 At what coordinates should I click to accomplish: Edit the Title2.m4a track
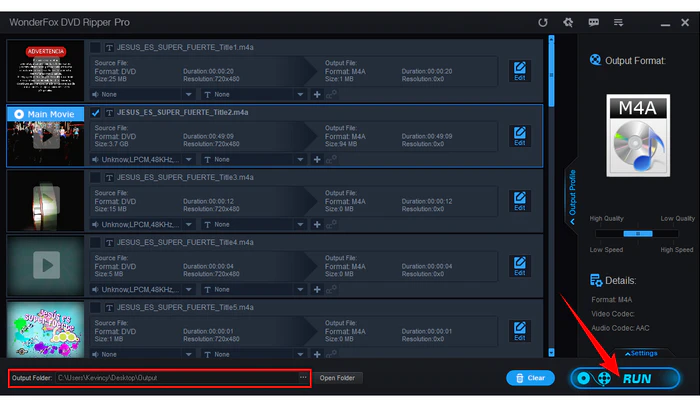520,136
